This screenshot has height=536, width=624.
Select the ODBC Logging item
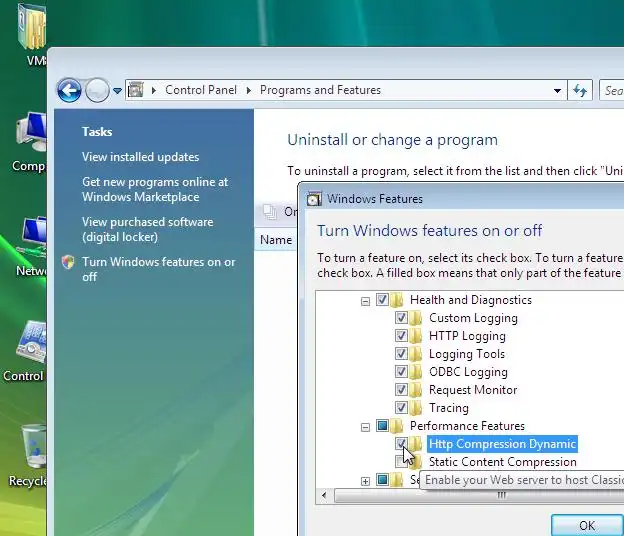[468, 372]
